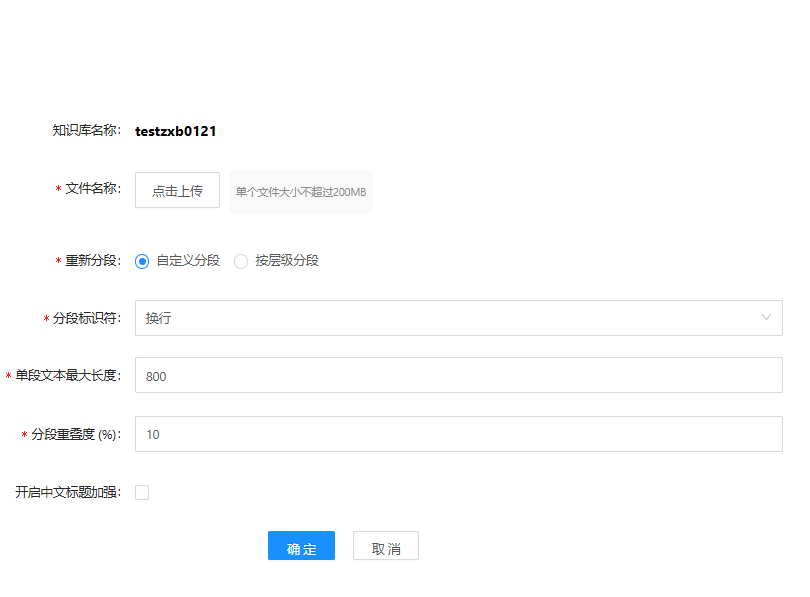Viewport: 810px width, 597px height.
Task: Click the 重新分段 field label
Action: click(x=92, y=261)
